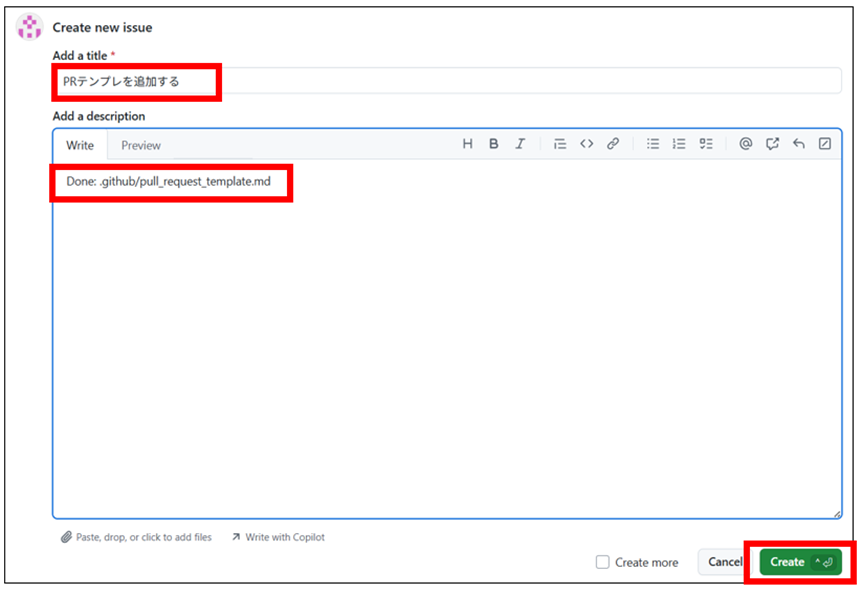Select the Write tab
Image resolution: width=862 pixels, height=593 pixels.
click(x=80, y=146)
